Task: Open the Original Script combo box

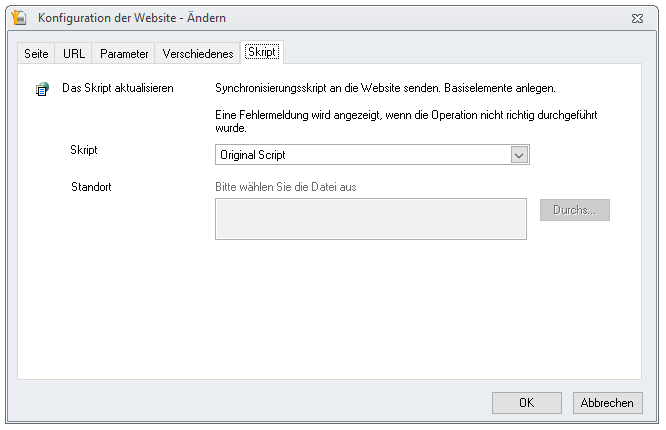Action: click(x=372, y=155)
